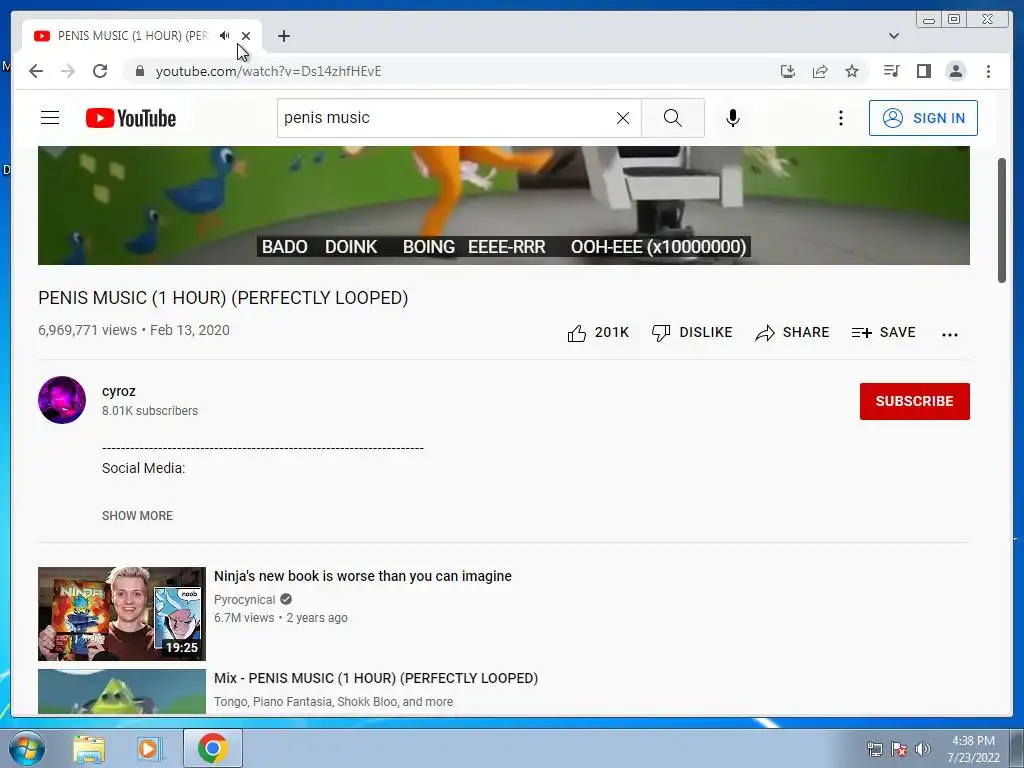Open the Mix playlist thumbnail
The height and width of the screenshot is (768, 1024).
click(x=121, y=692)
